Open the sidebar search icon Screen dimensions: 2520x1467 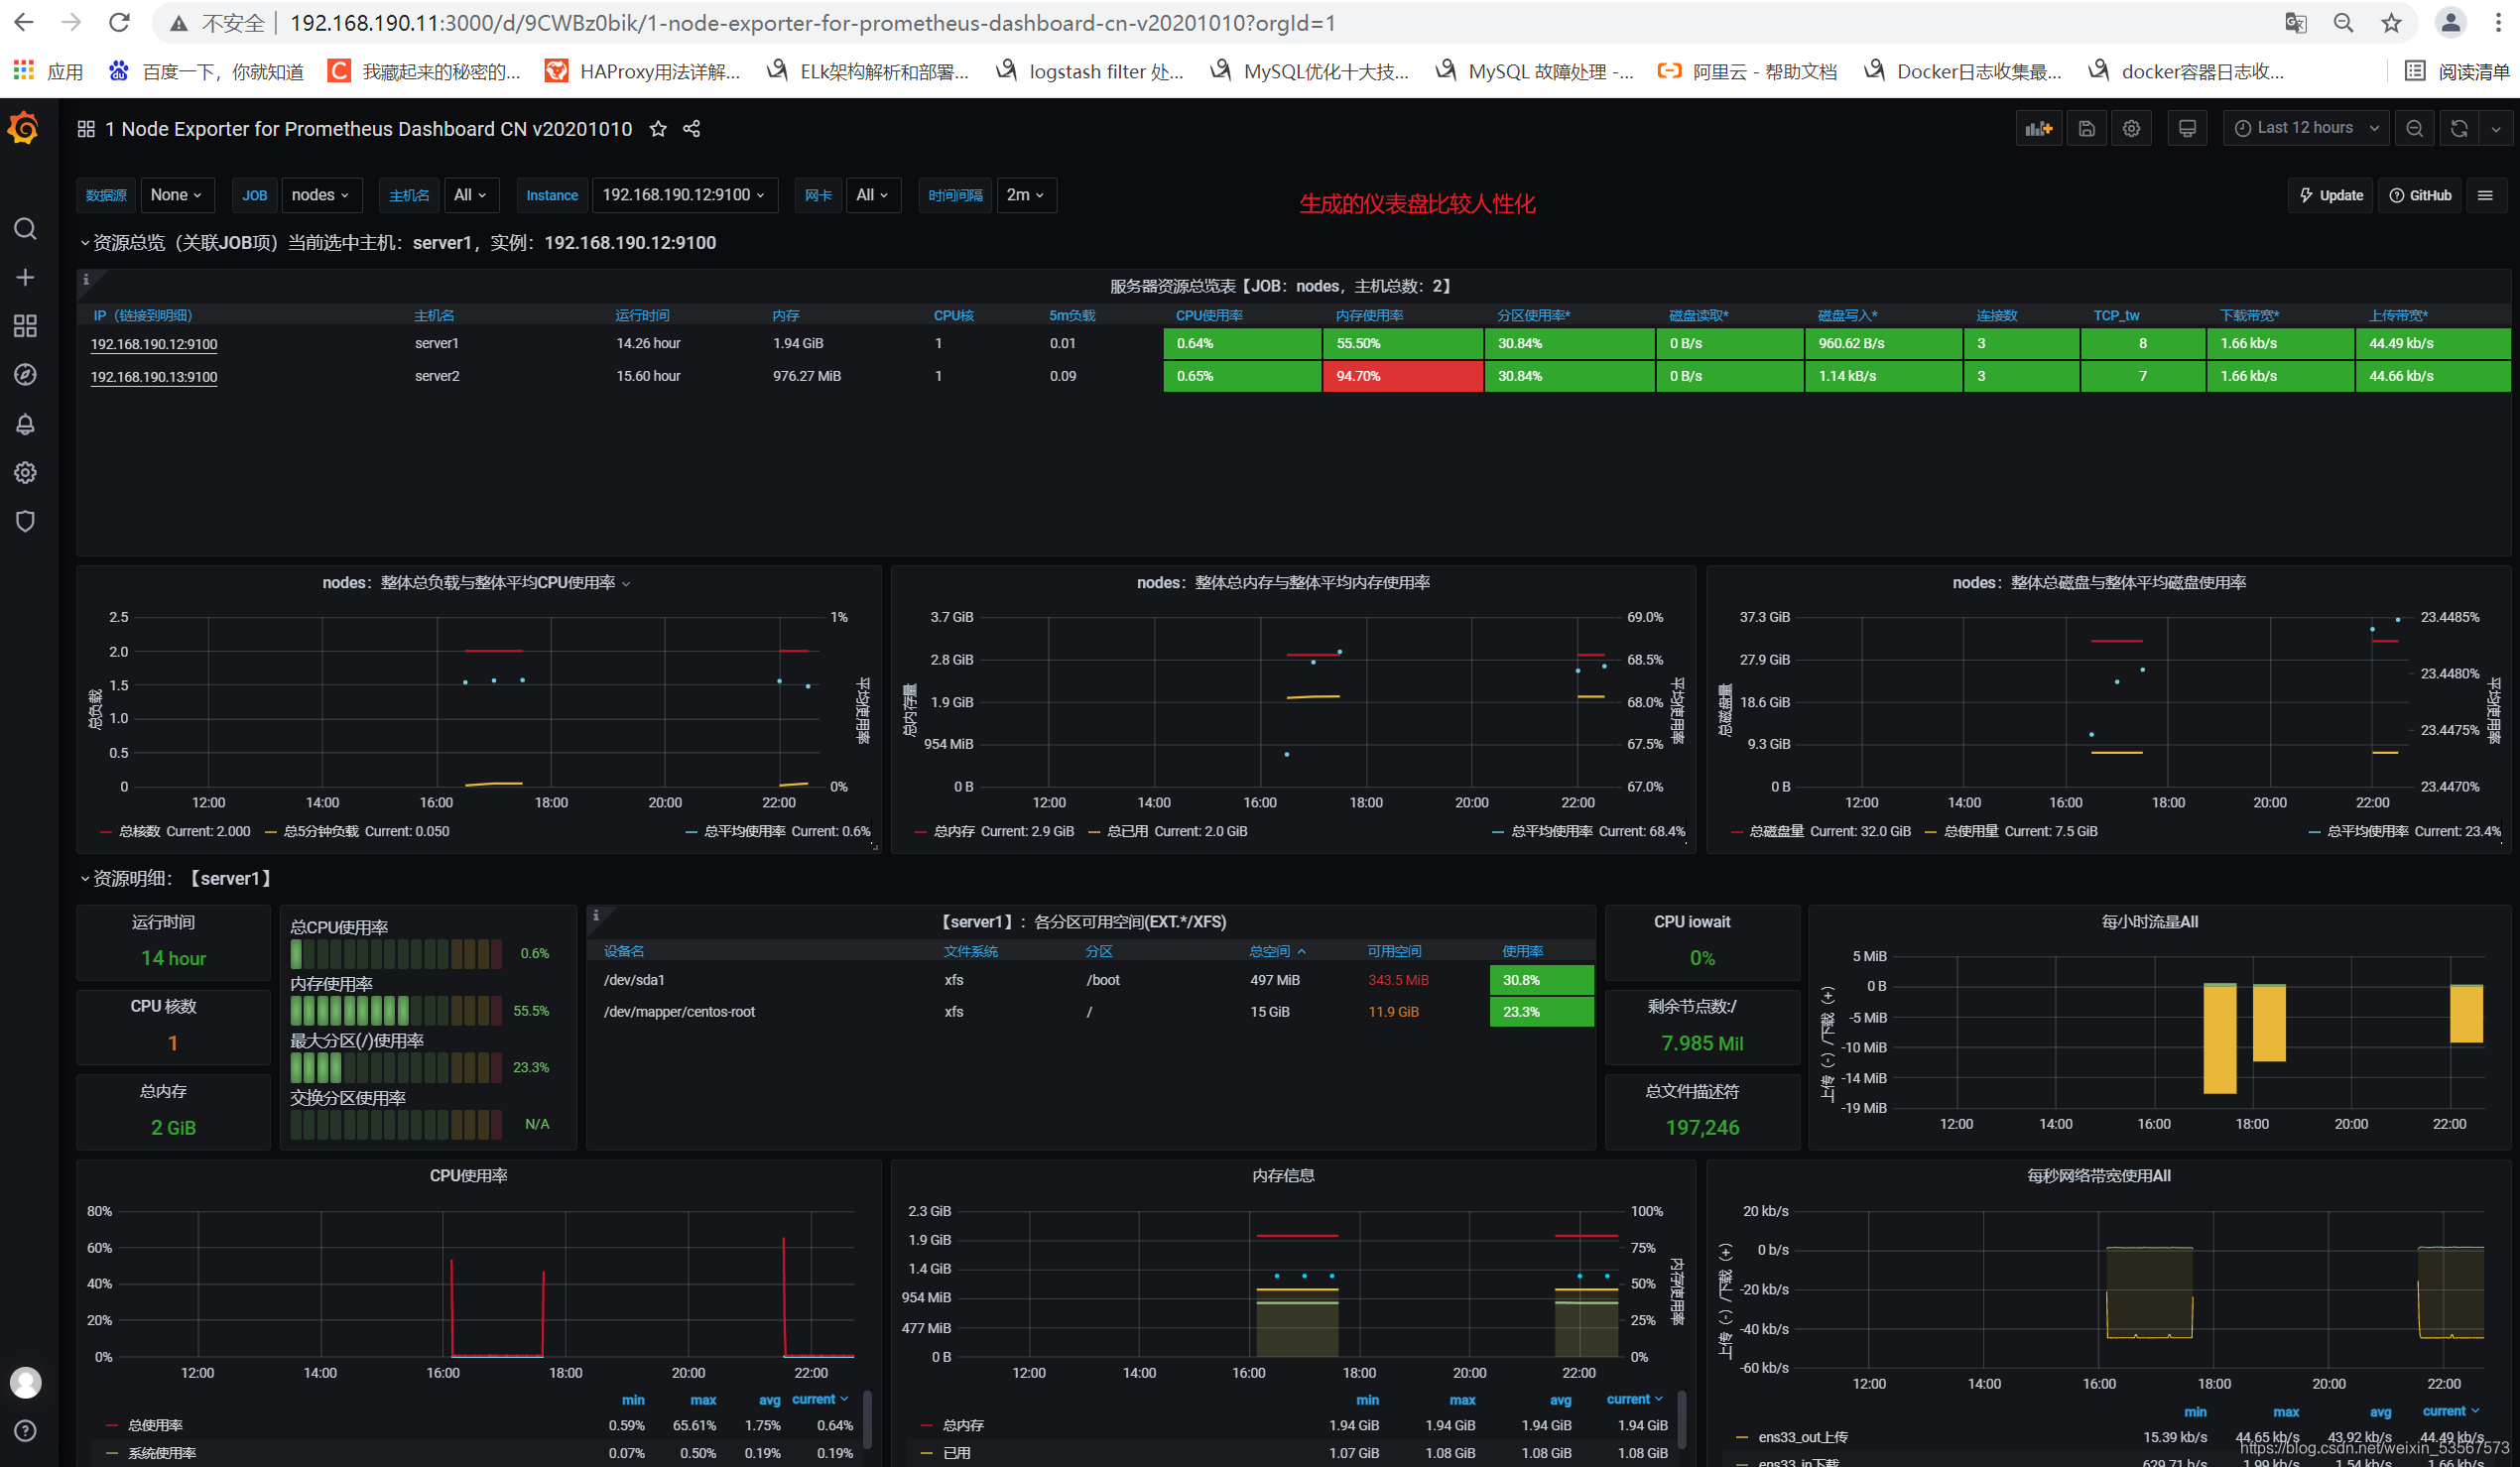coord(25,229)
